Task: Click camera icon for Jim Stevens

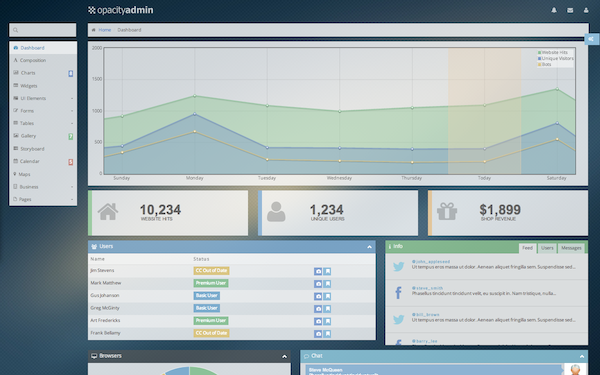Action: [x=318, y=271]
